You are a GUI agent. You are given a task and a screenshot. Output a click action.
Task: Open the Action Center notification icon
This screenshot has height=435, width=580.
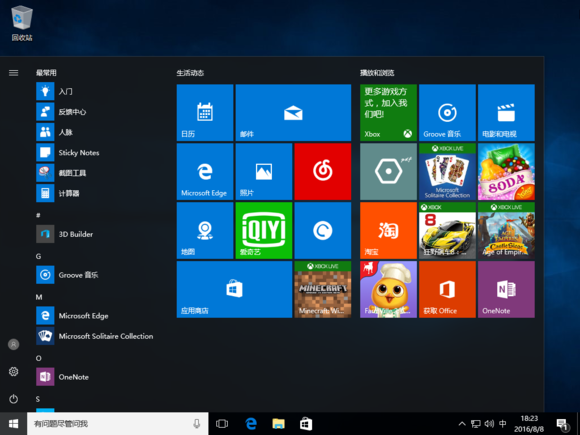click(562, 424)
